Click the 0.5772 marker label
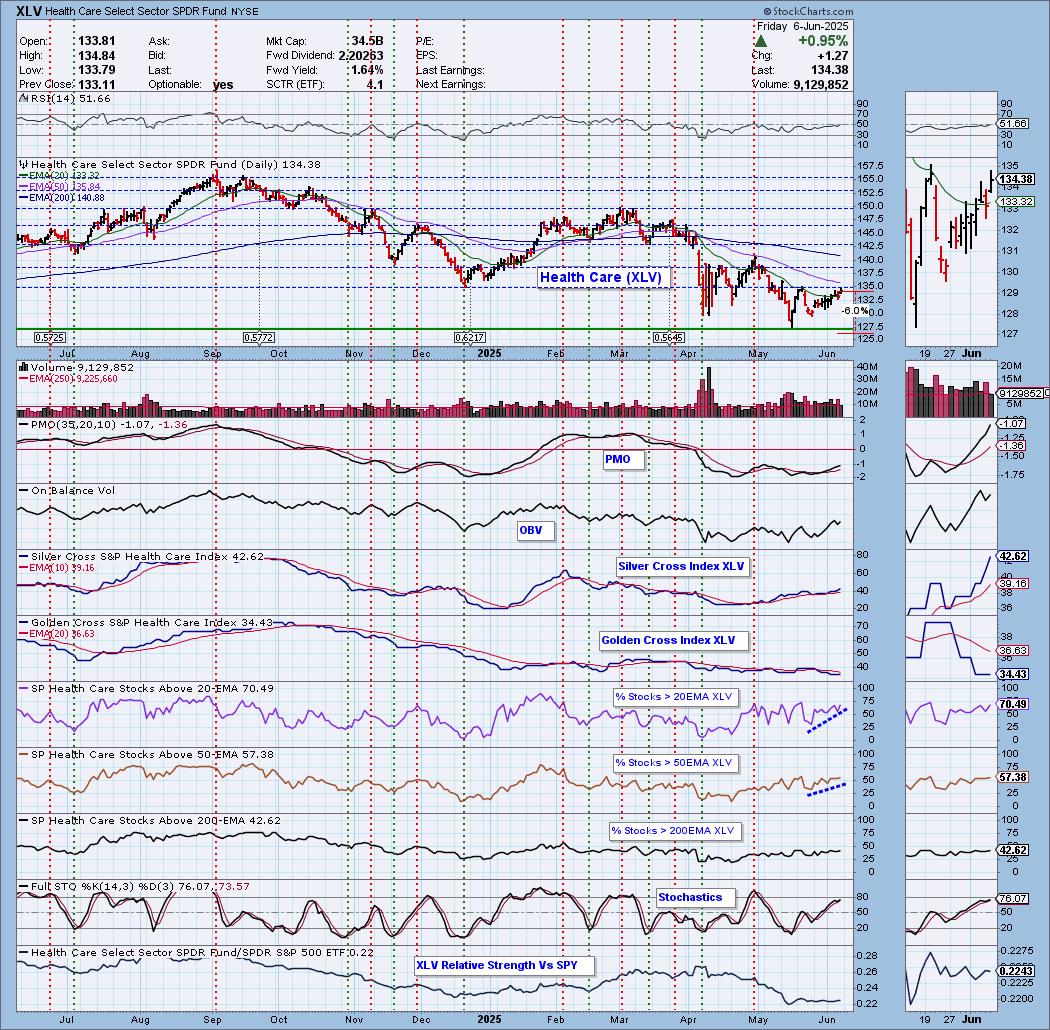The image size is (1050, 1030). [x=258, y=338]
